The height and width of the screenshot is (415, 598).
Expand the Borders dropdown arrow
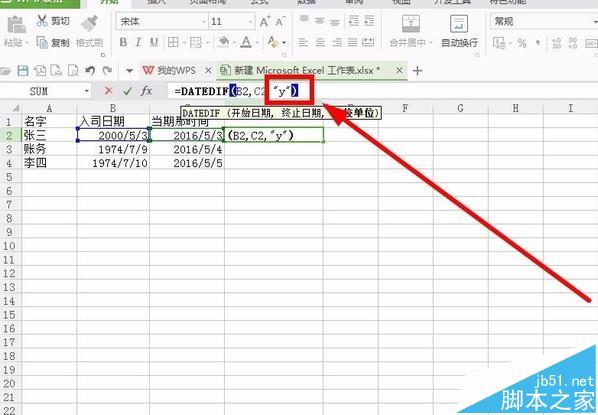[184, 42]
